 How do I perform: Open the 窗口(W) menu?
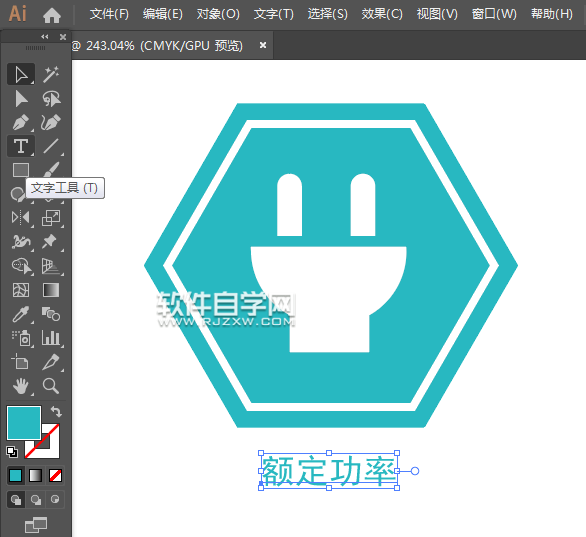click(x=494, y=14)
